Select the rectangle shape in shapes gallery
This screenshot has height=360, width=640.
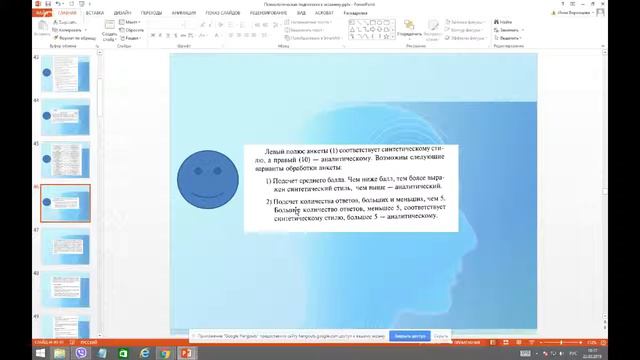pos(373,22)
